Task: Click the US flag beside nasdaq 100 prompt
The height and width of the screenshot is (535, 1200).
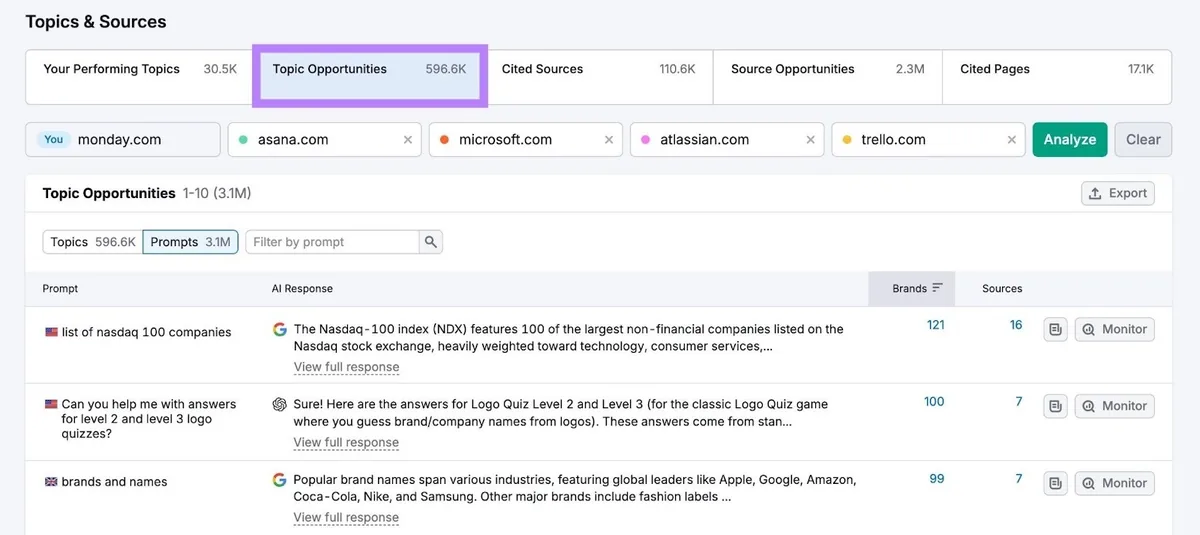Action: 51,332
